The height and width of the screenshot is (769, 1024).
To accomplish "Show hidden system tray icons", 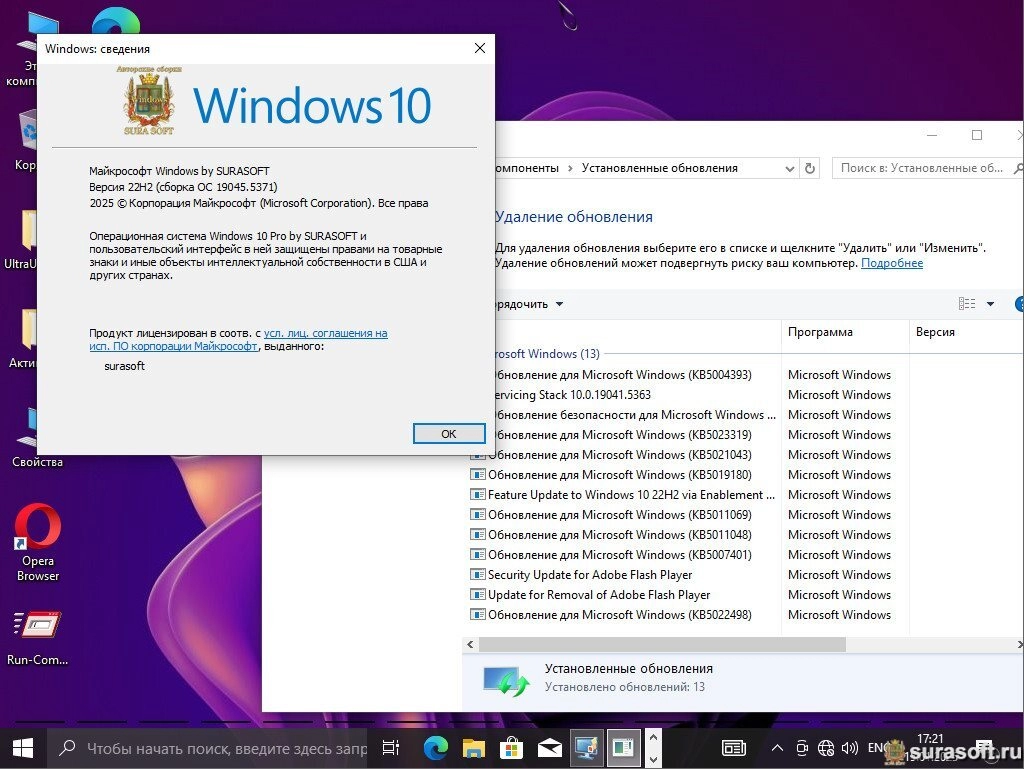I will 777,747.
